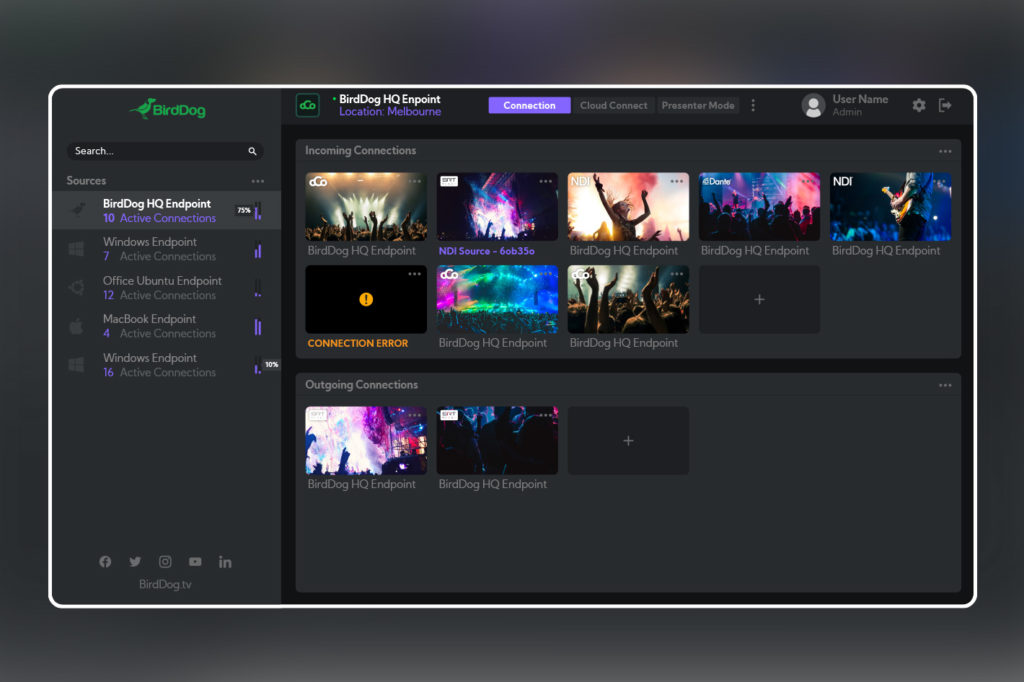Select MacBook Endpoint source

(x=167, y=326)
